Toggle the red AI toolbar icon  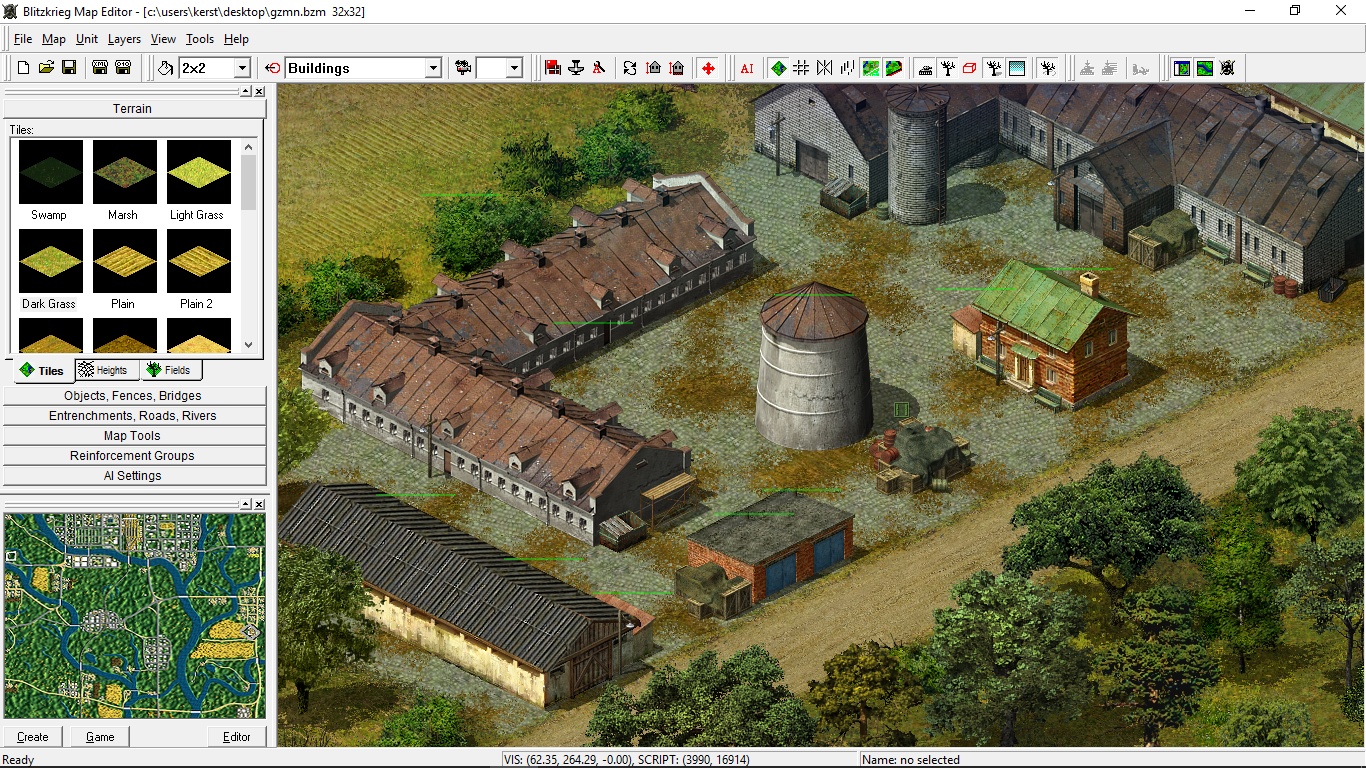coord(747,68)
